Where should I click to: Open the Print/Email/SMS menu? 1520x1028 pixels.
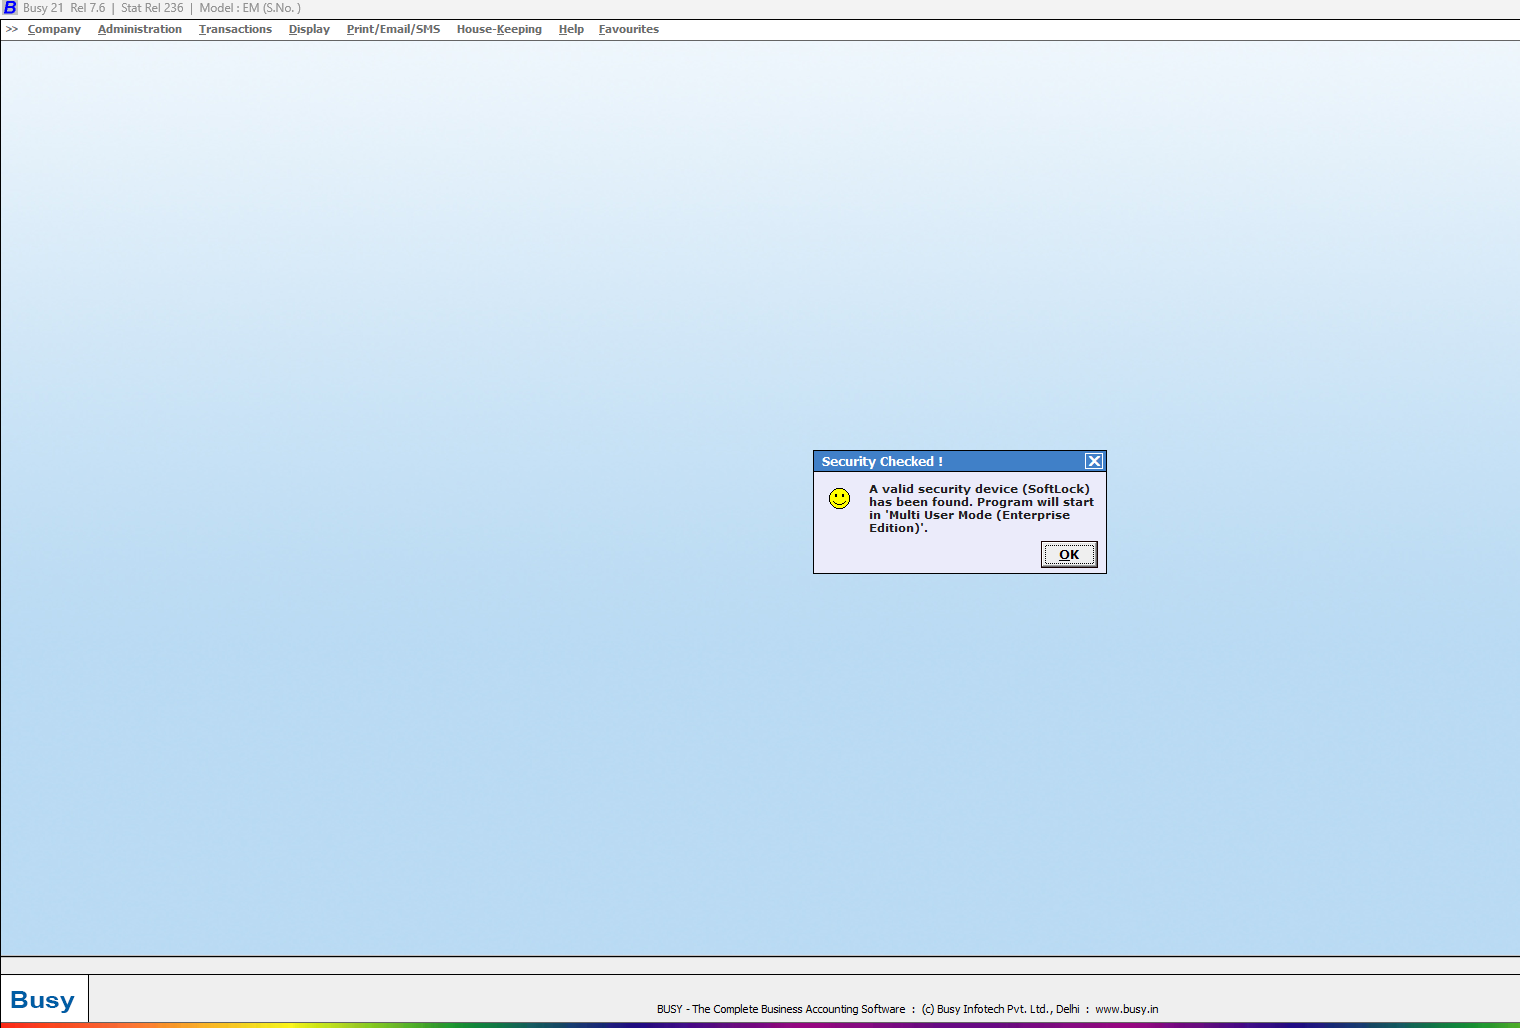click(x=393, y=29)
